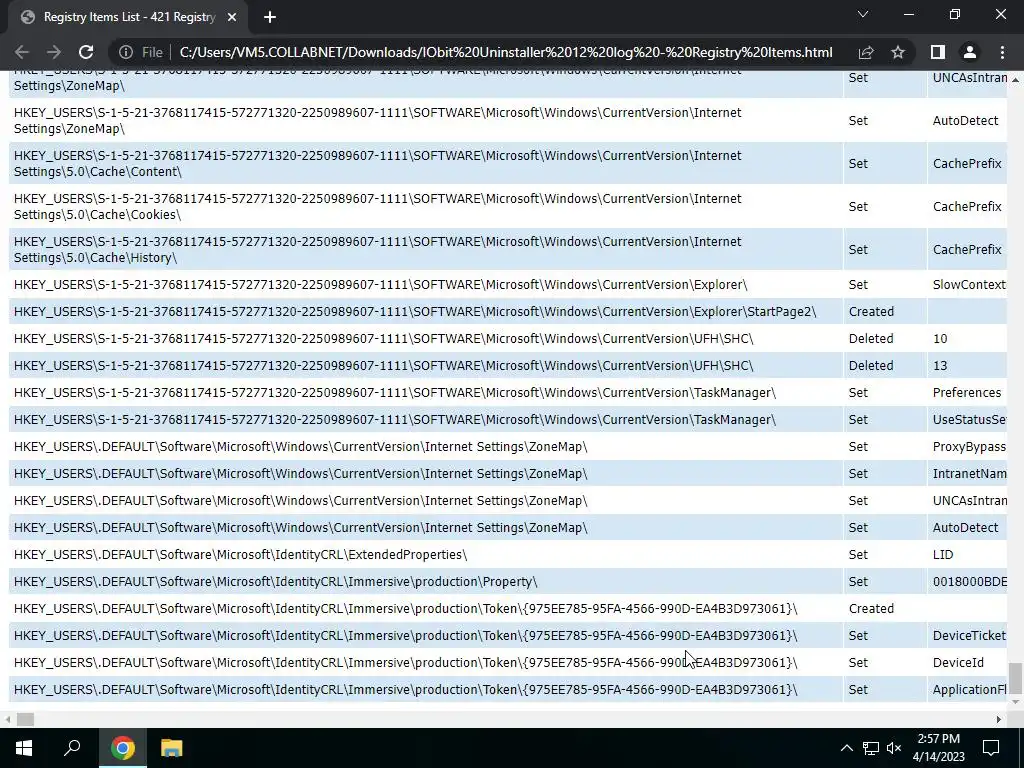The image size is (1024, 768).
Task: Click the IntranetNam value cell
Action: tap(969, 473)
